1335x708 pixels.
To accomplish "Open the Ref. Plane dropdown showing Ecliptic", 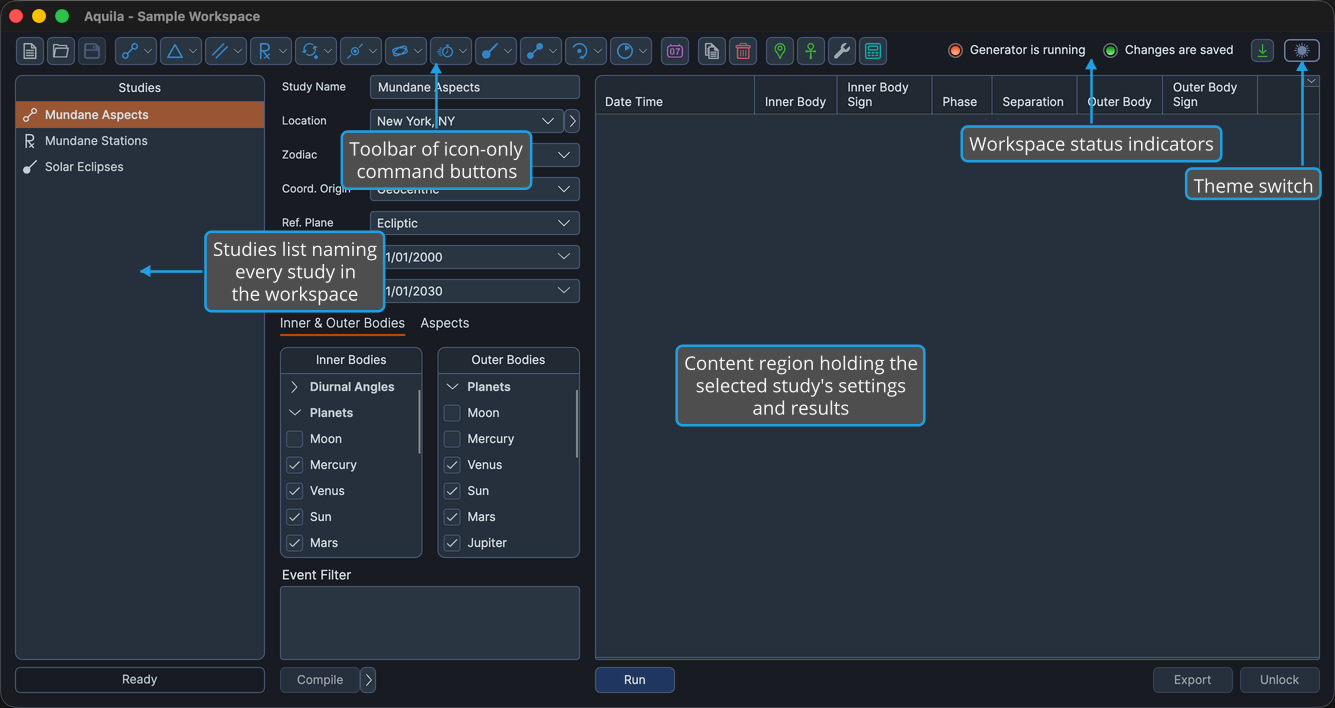I will [x=475, y=223].
